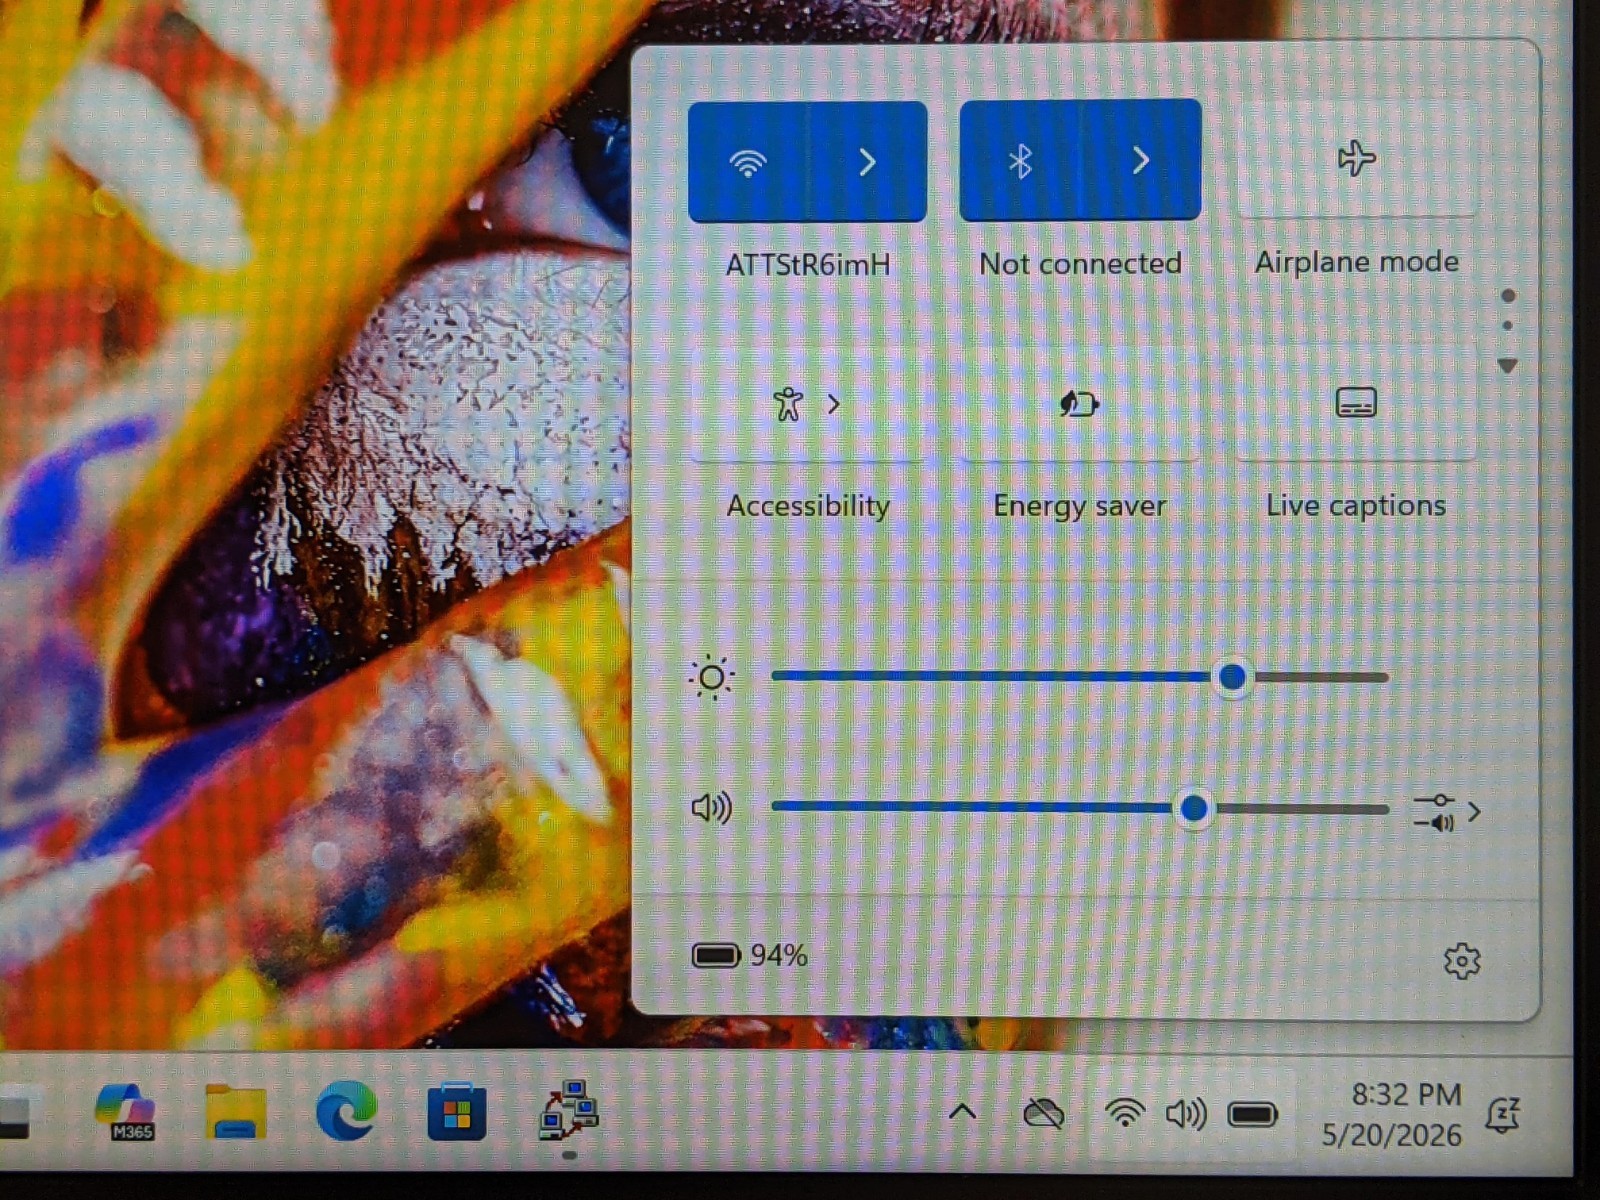Open Accessibility options tile

807,404
